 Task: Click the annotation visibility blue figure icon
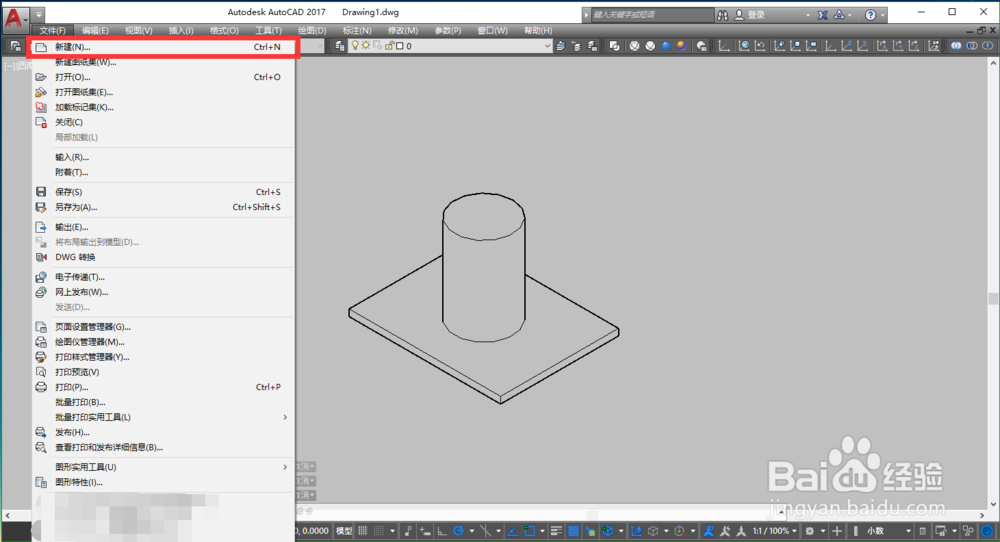[708, 531]
